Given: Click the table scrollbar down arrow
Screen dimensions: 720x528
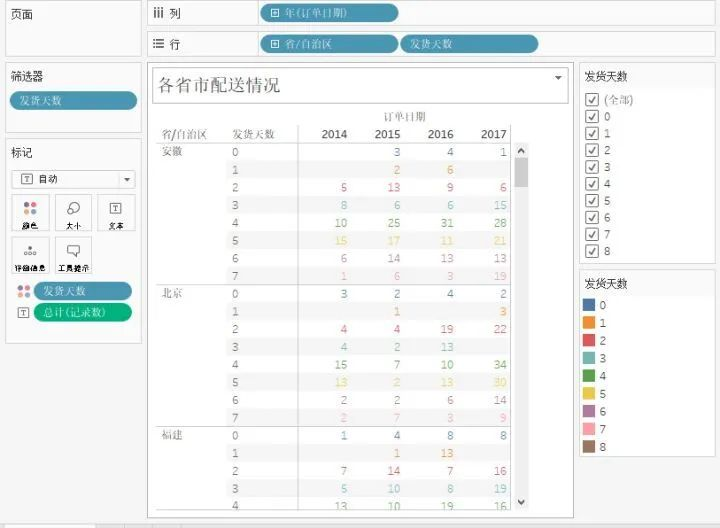Looking at the screenshot, I should [521, 502].
